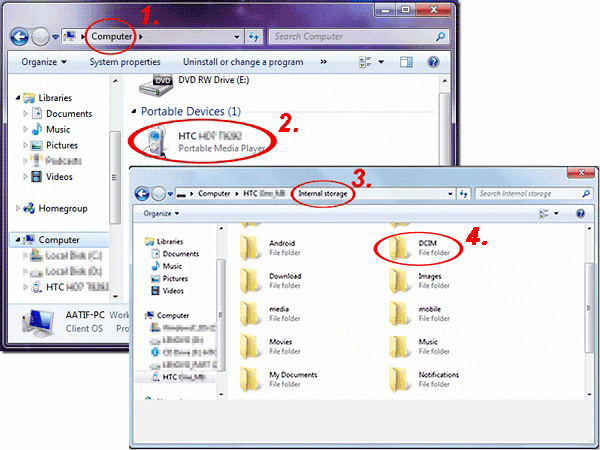Screen dimensions: 600x450
Task: Open Documents library in Computer window
Action: pos(62,114)
